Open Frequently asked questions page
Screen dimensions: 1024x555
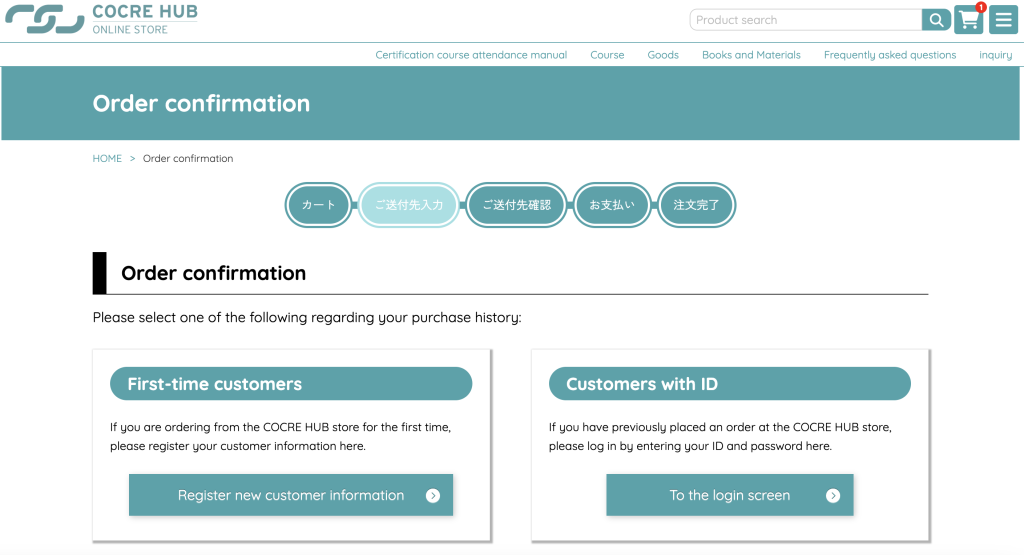pyautogui.click(x=890, y=55)
